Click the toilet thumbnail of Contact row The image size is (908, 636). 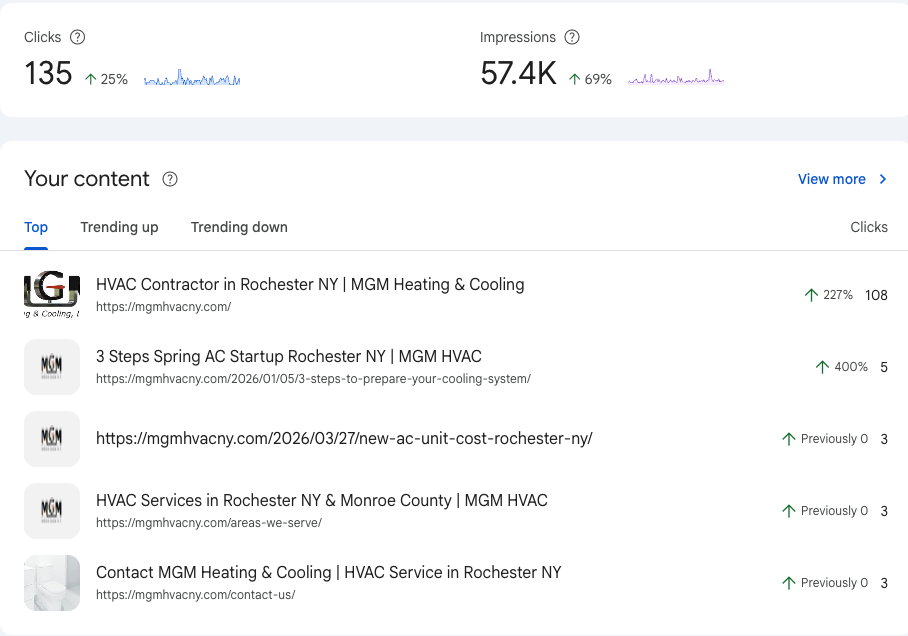click(x=52, y=583)
